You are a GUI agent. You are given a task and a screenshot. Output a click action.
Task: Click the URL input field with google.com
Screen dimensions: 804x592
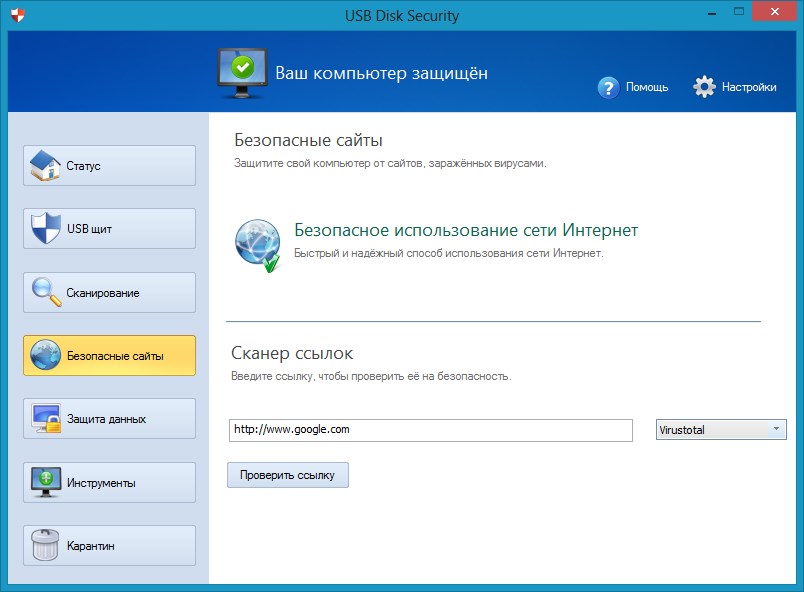(x=430, y=430)
